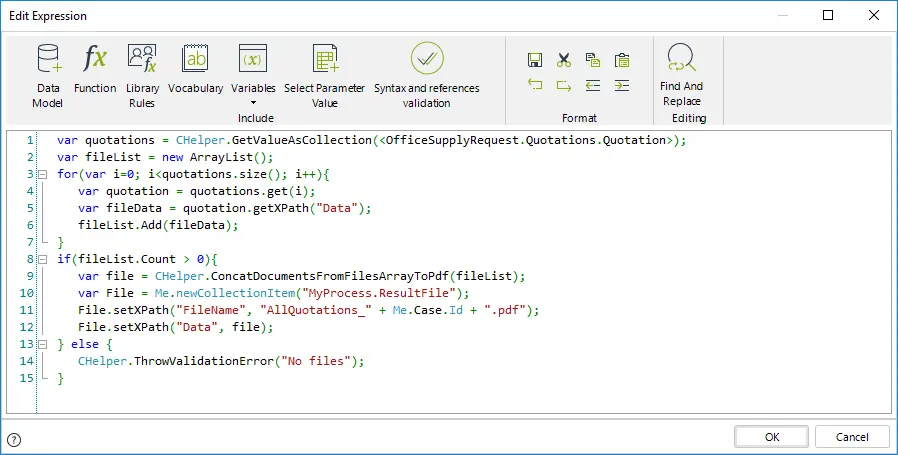Click "fileList.Count" on line 8

[x=127, y=259]
